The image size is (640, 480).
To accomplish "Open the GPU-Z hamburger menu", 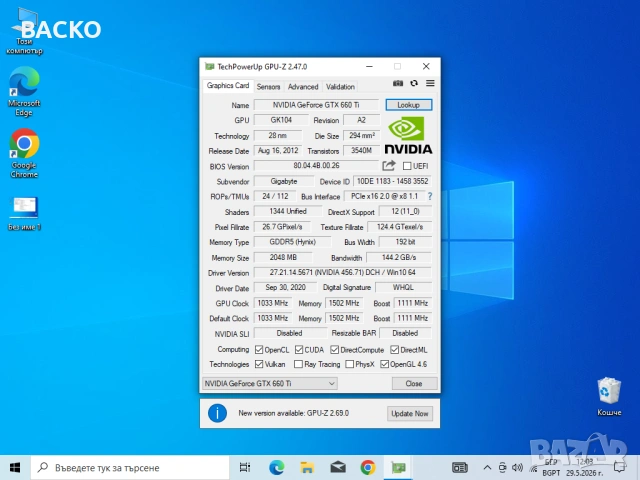I will (x=430, y=83).
